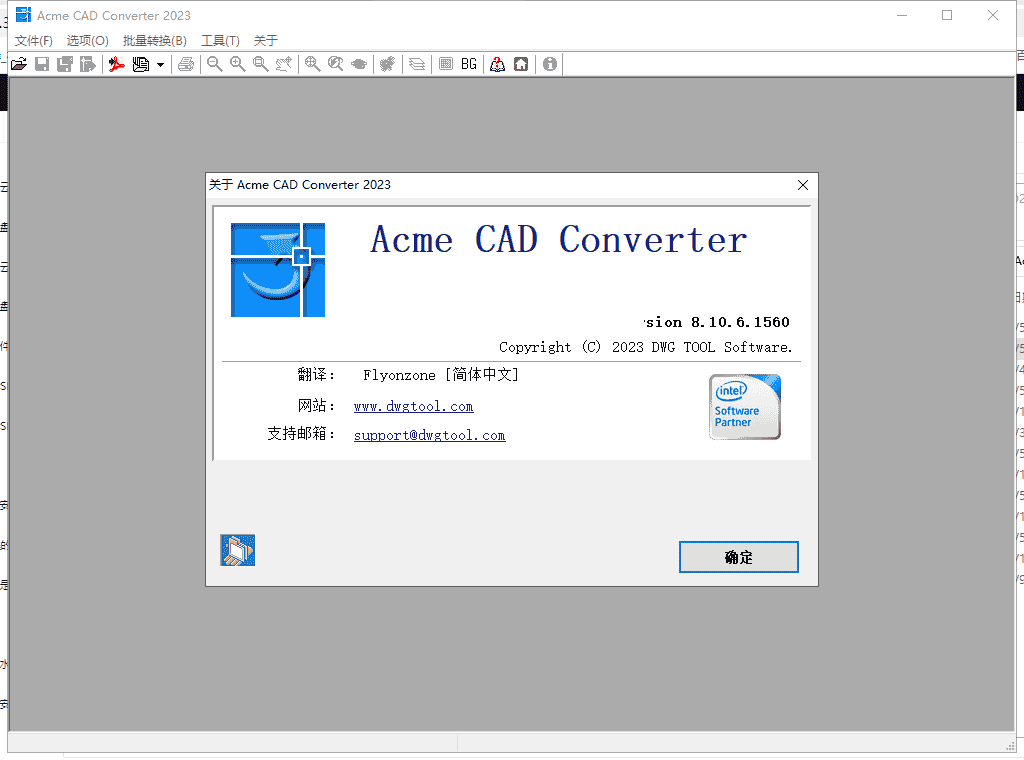Viewport: 1024px width, 760px height.
Task: Open the Layers toolbar icon
Action: (416, 63)
